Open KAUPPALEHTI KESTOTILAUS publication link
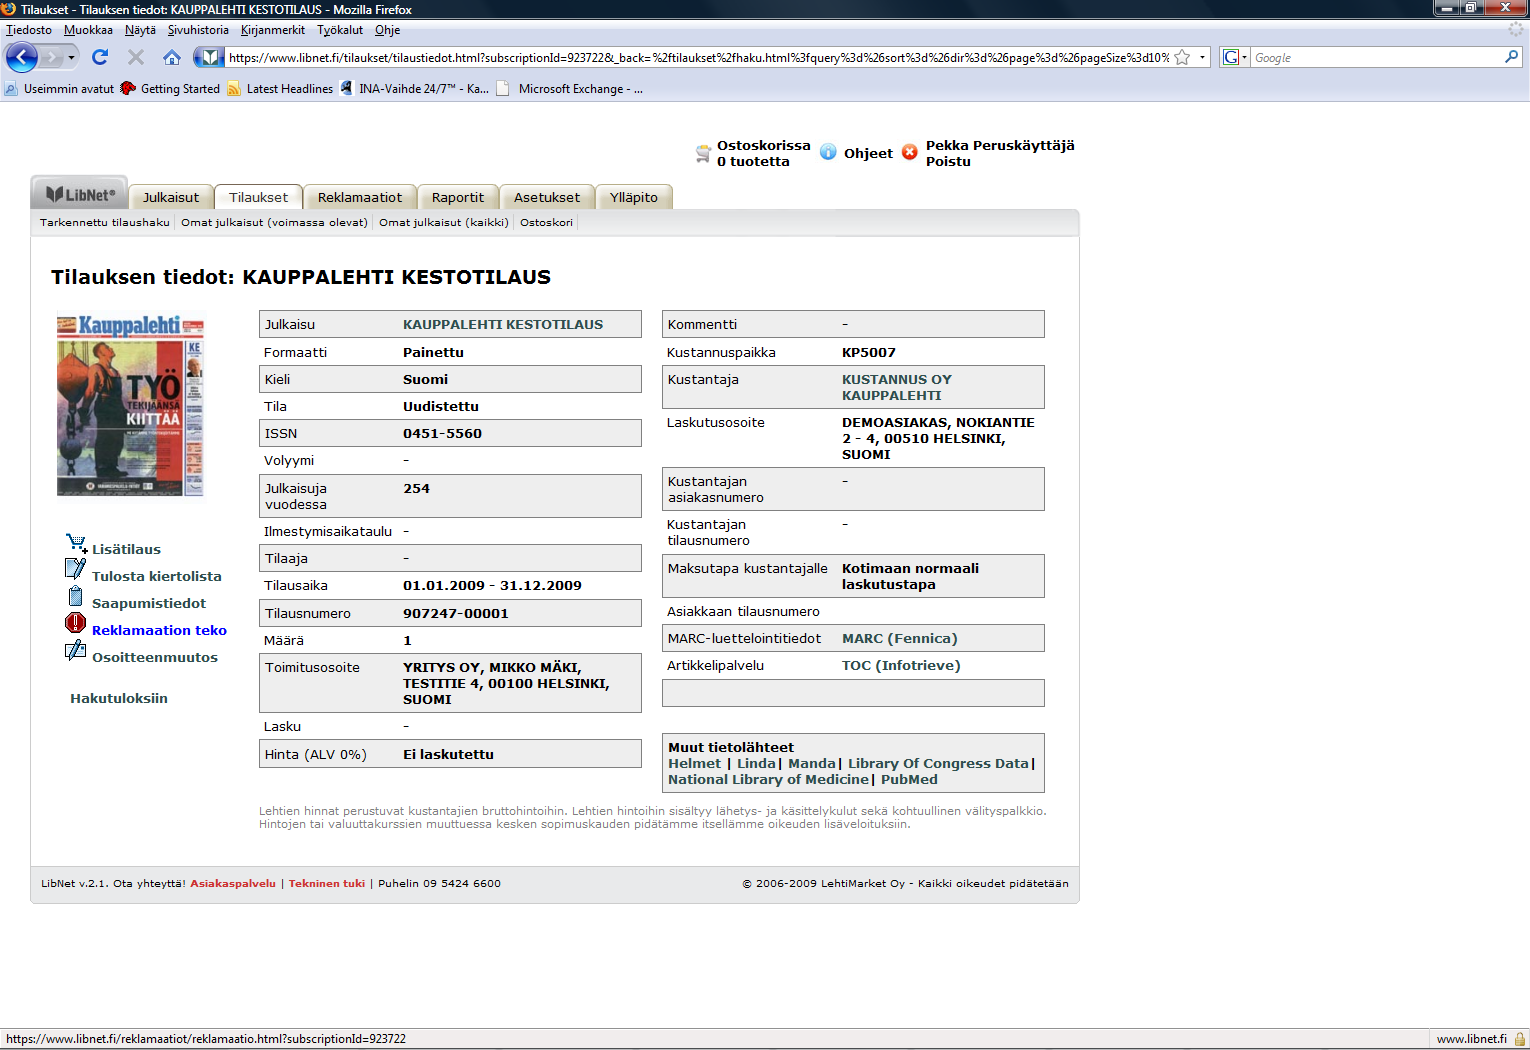This screenshot has height=1050, width=1530. pyautogui.click(x=503, y=324)
